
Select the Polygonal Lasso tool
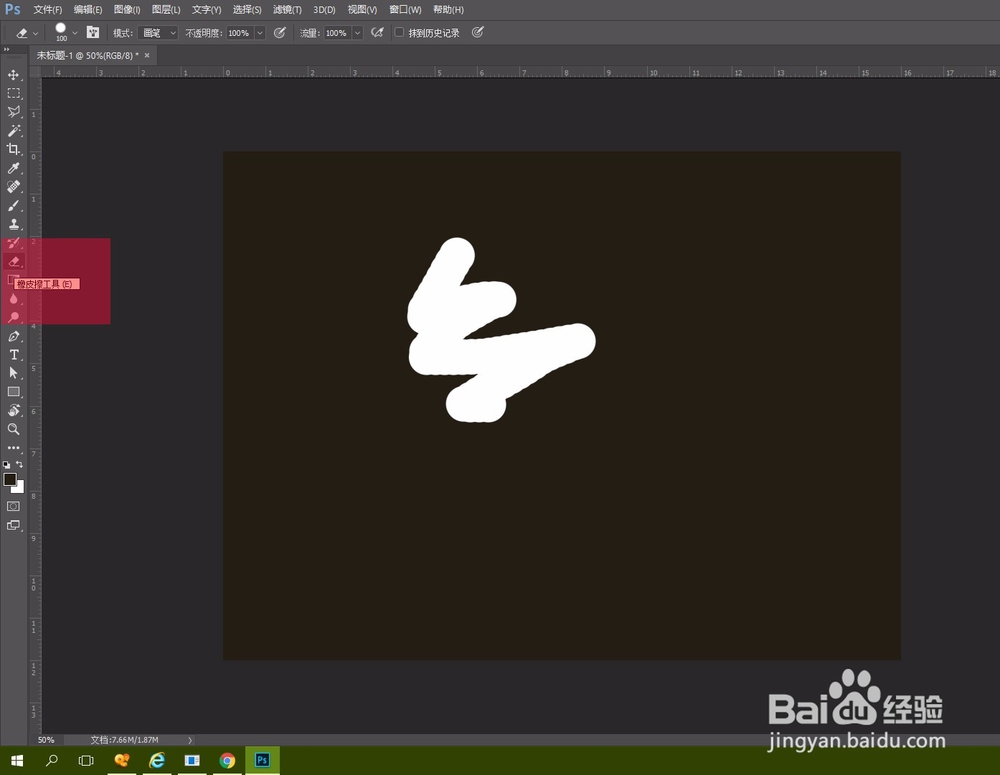click(x=13, y=112)
